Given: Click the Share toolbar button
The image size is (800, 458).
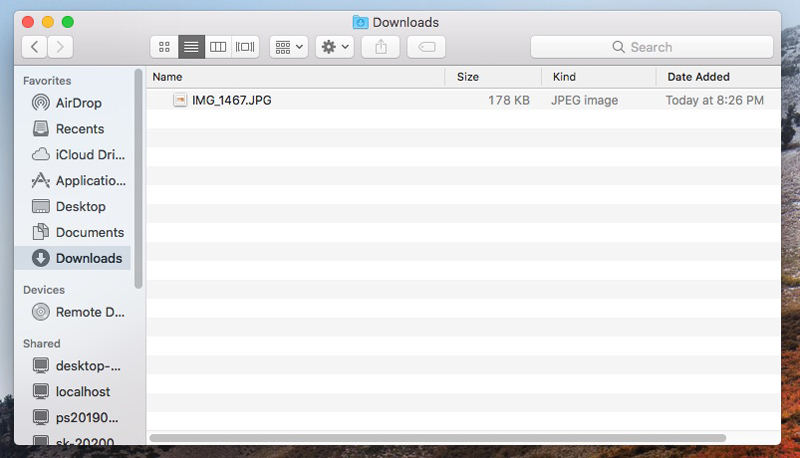Looking at the screenshot, I should 381,47.
